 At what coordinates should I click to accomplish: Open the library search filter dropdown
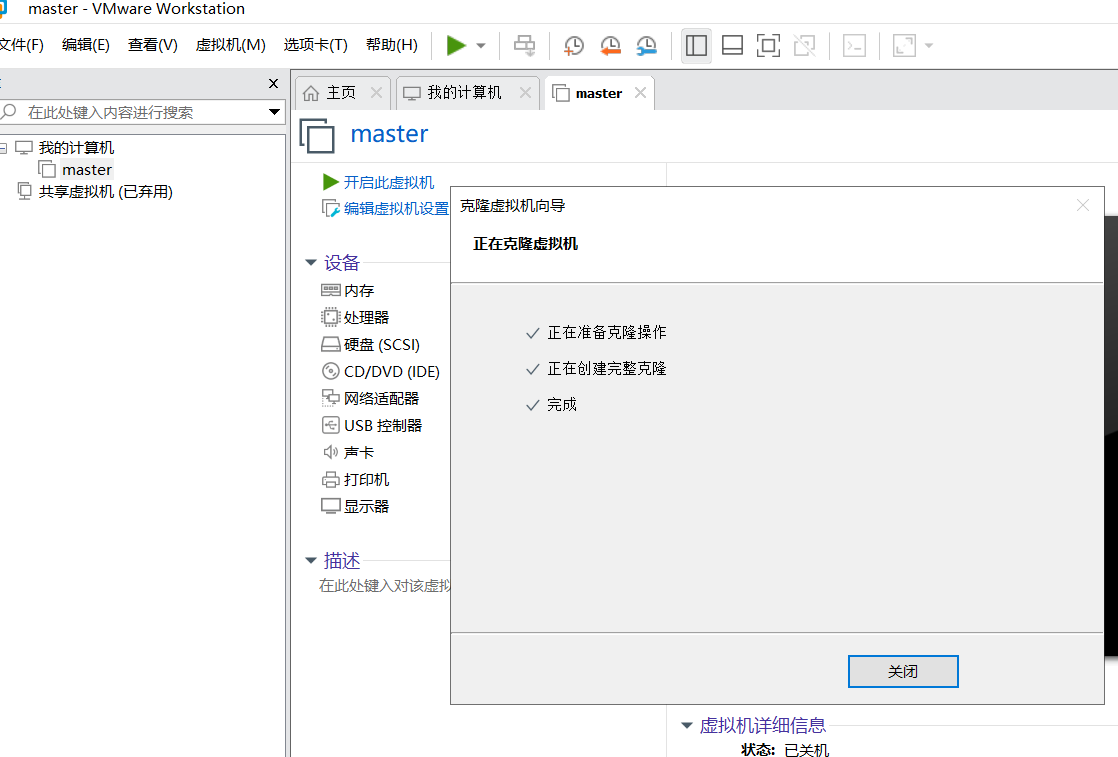coord(275,112)
